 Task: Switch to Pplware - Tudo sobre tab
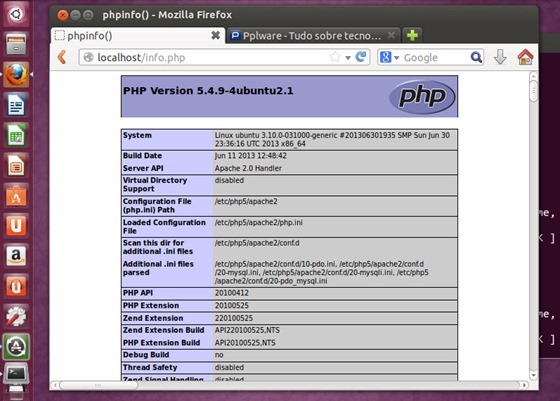(x=313, y=35)
